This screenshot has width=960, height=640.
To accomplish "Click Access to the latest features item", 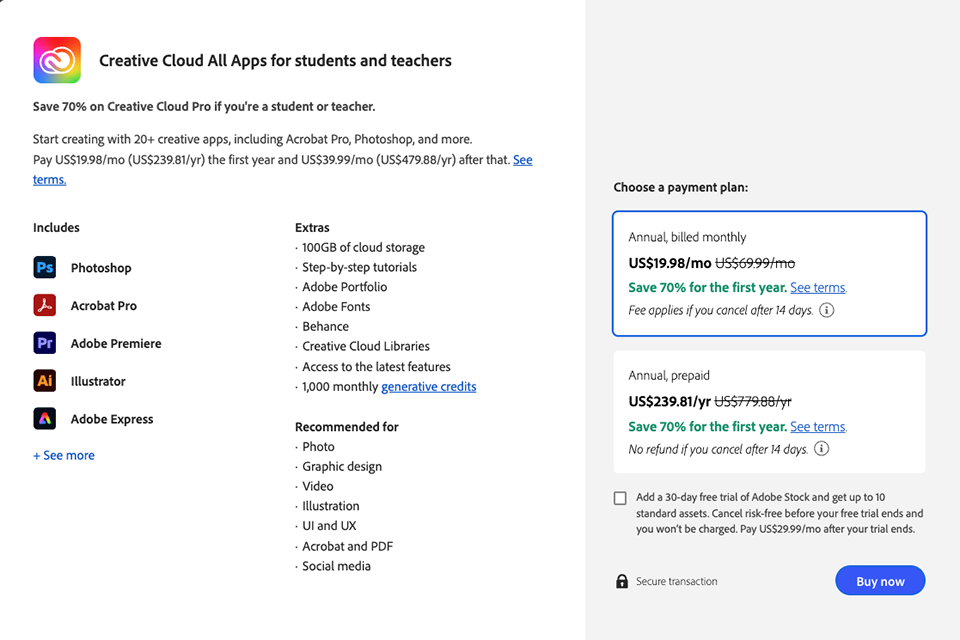I will pyautogui.click(x=376, y=367).
